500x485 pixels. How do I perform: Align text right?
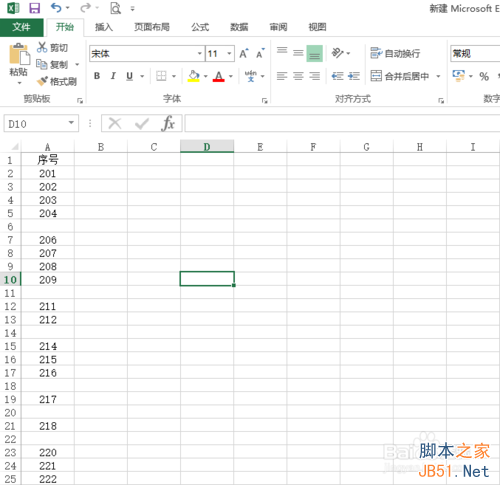(x=315, y=76)
